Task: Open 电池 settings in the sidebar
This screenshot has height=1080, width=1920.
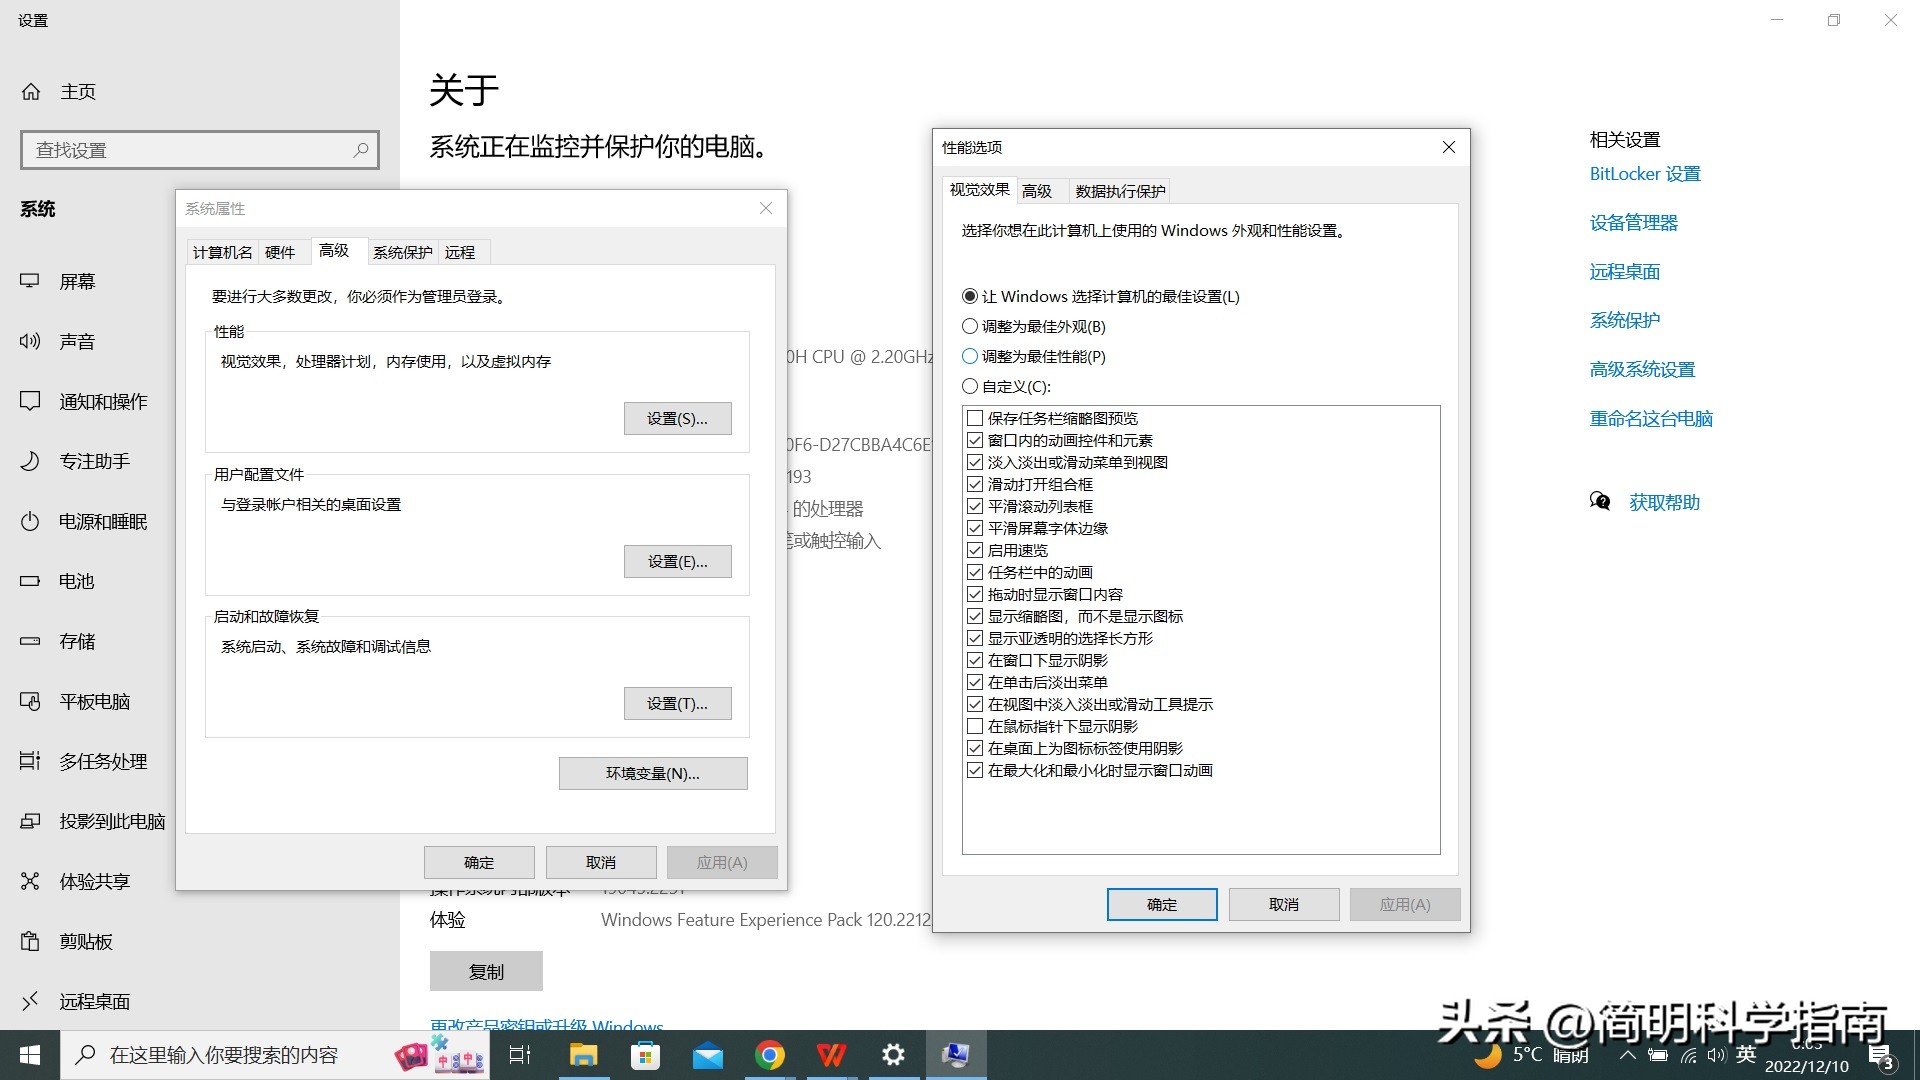Action: click(x=77, y=581)
